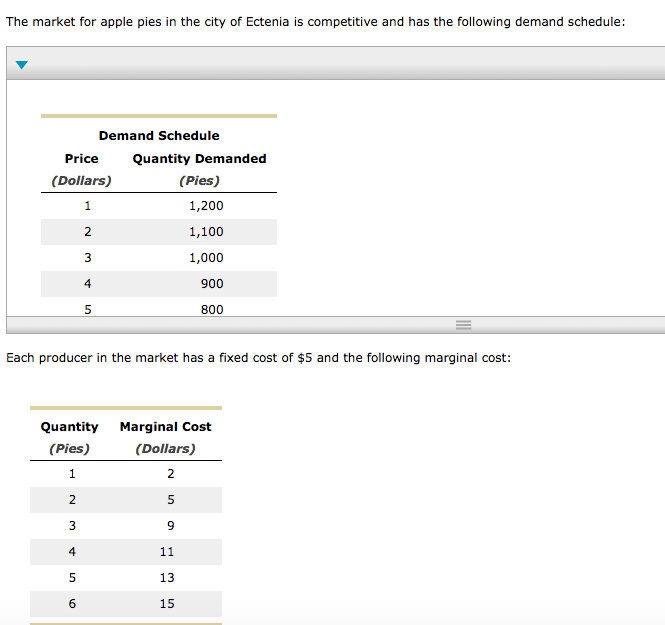Select the 1,000 quantity demanded cell
The height and width of the screenshot is (625, 665).
(x=206, y=257)
